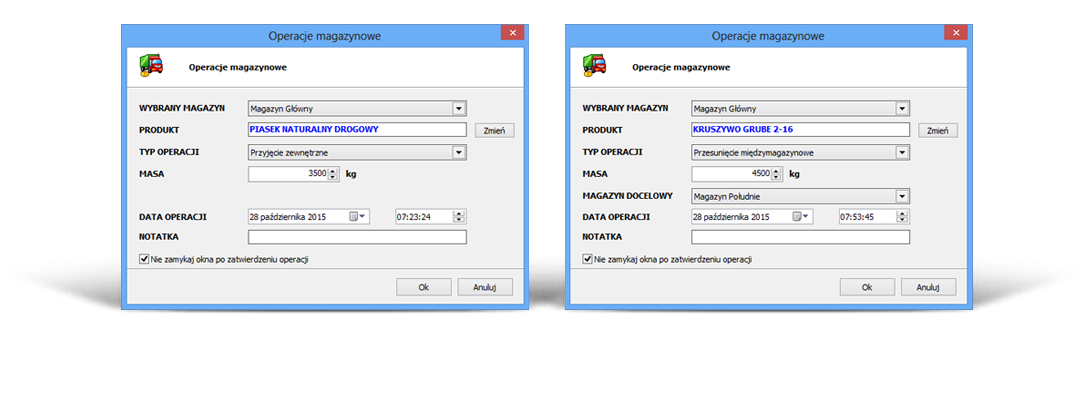
Task: Confirm with Ok in the 3500 kg dialog
Action: point(424,287)
